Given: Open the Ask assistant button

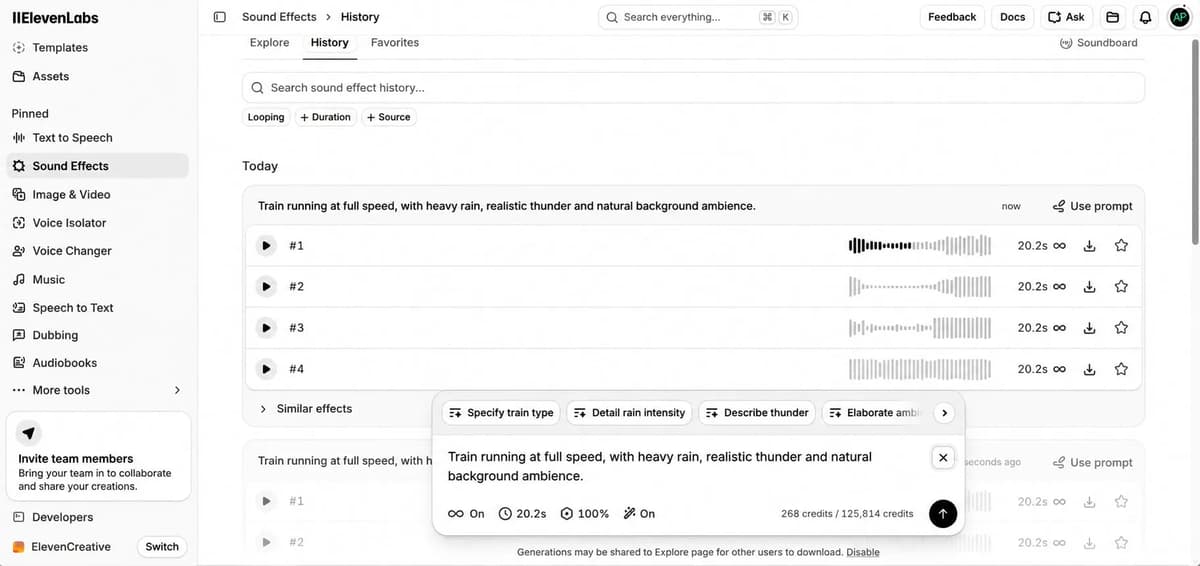Looking at the screenshot, I should point(1066,17).
